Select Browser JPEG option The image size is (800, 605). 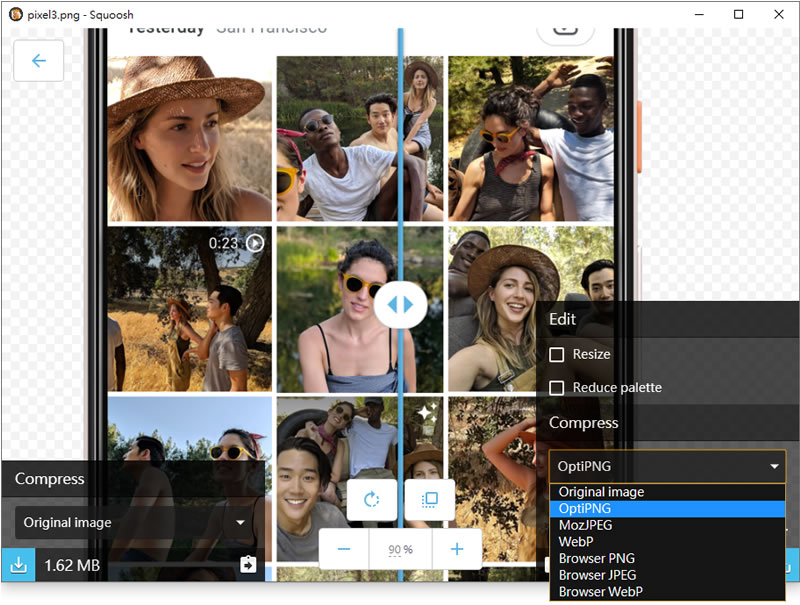tap(597, 575)
